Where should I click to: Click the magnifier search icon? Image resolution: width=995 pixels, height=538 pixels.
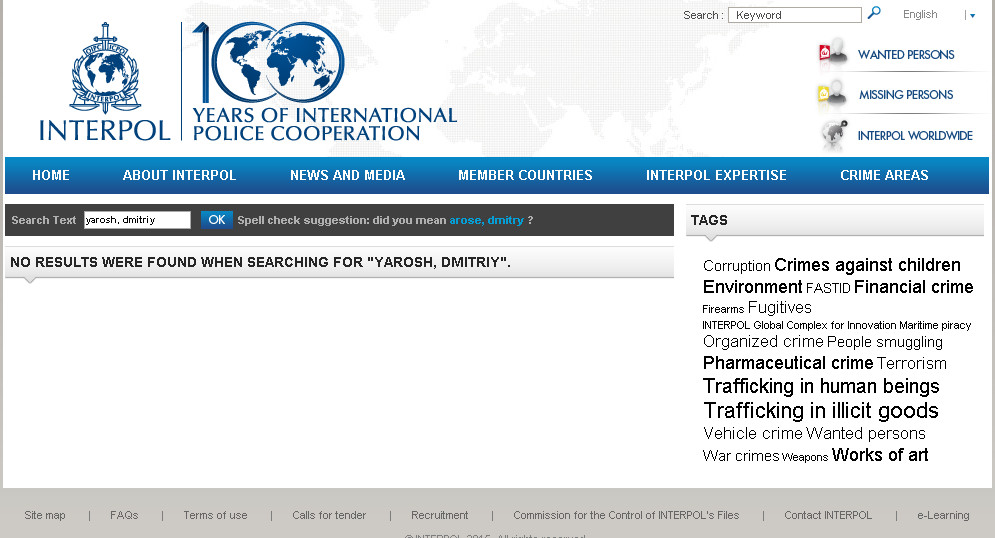(874, 13)
